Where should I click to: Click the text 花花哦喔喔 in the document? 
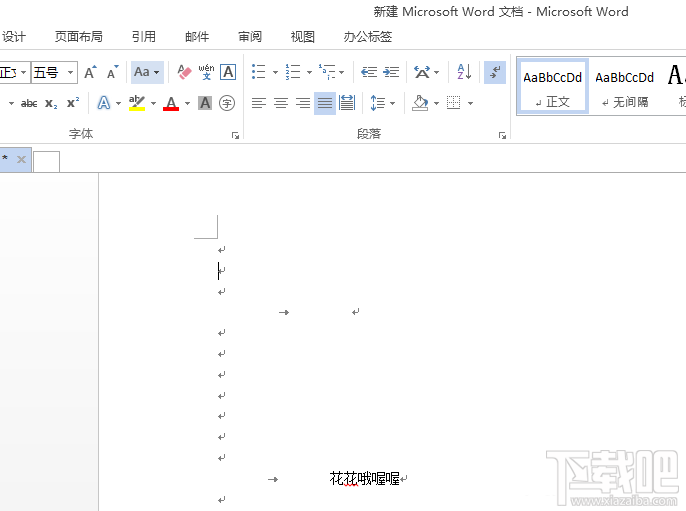coord(364,479)
